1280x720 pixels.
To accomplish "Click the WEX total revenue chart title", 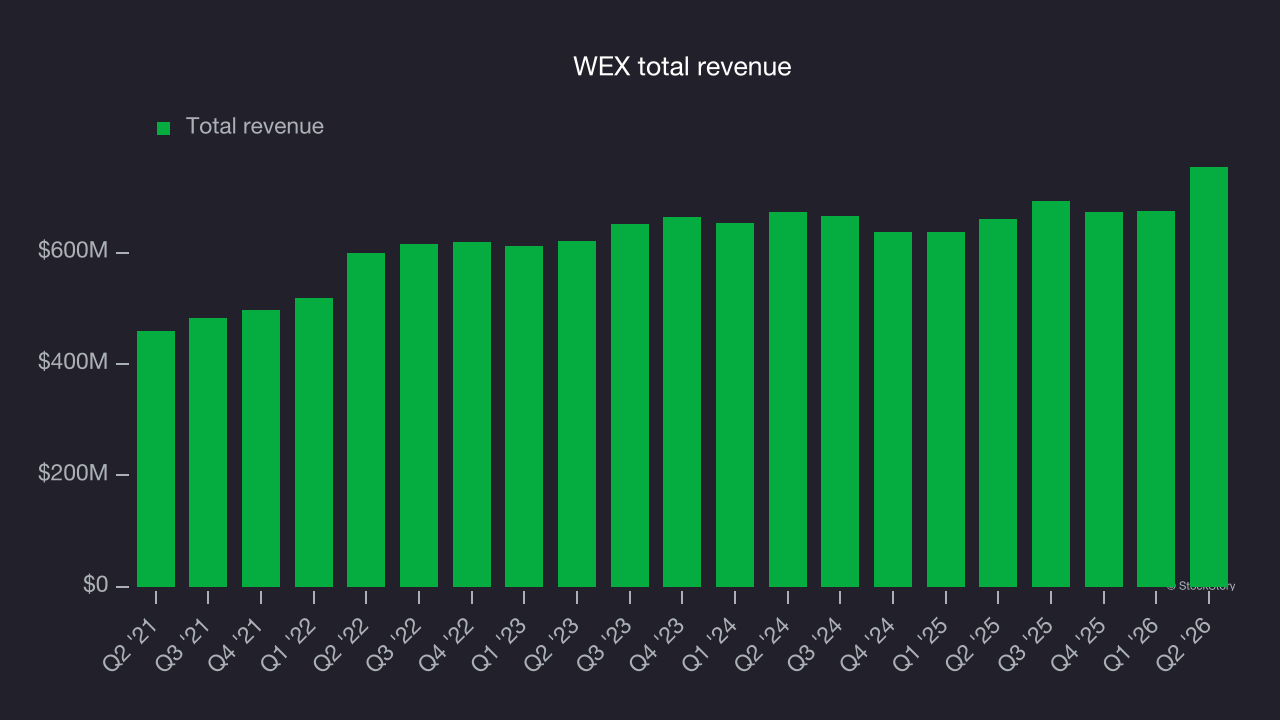I will tap(682, 67).
